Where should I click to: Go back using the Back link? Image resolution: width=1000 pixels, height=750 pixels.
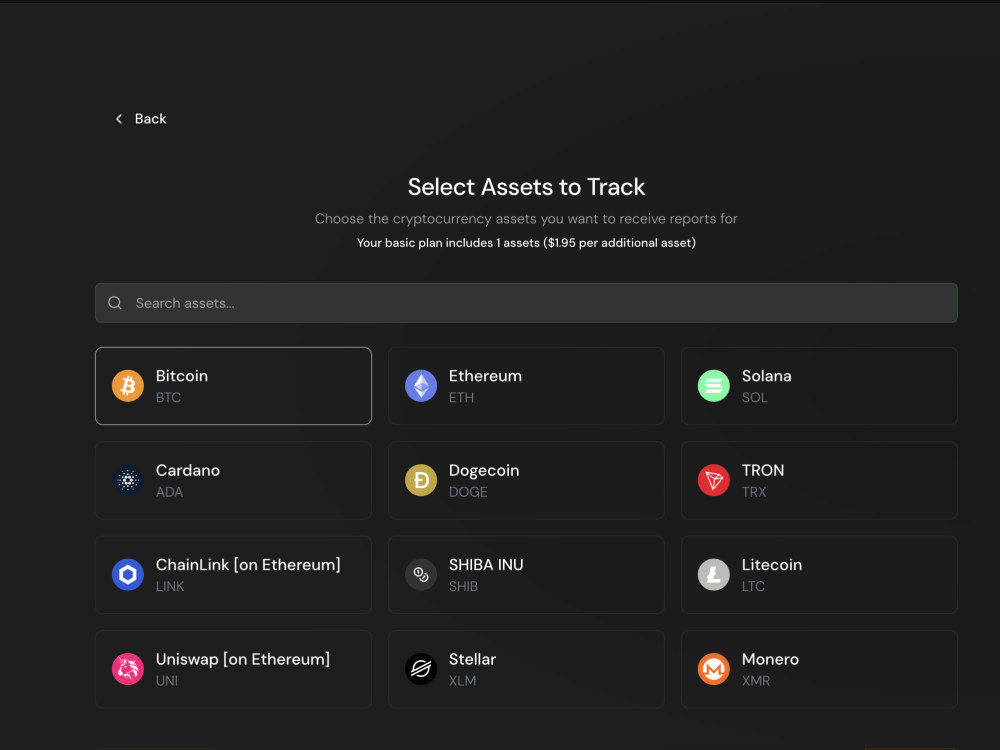point(141,119)
